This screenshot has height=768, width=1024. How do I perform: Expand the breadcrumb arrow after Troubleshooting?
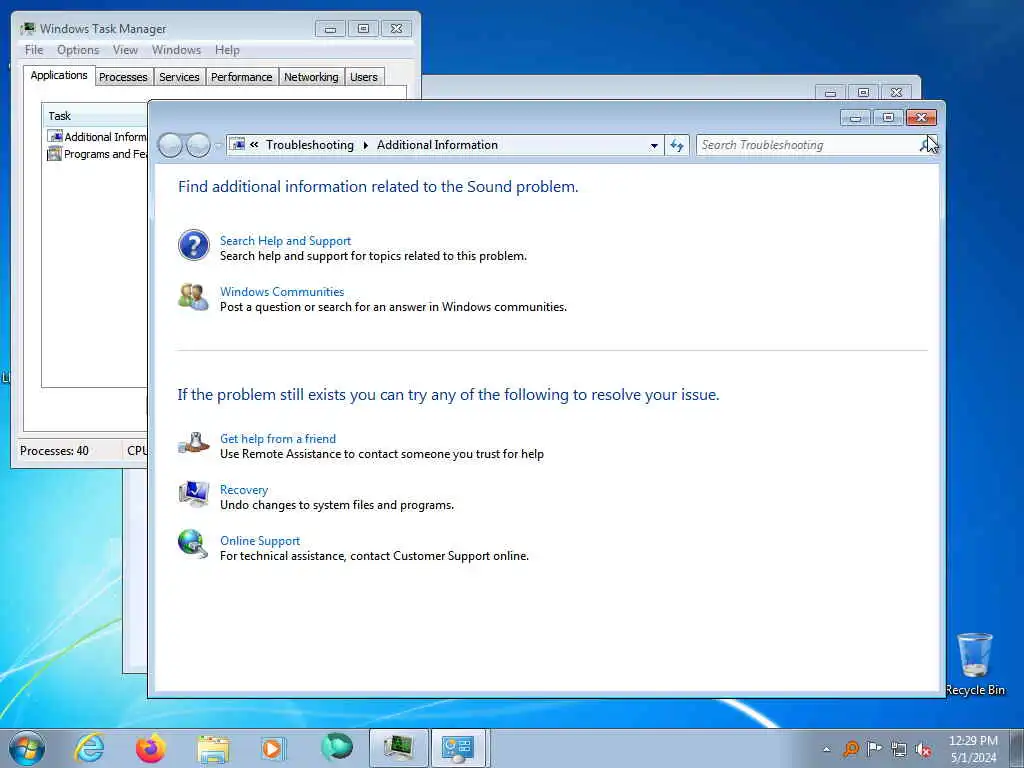[x=365, y=145]
